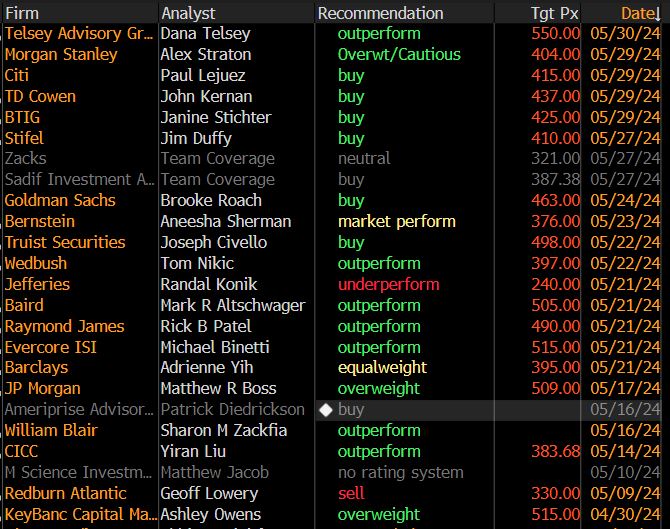Select Ameriprise Advisor... firm entry
The height and width of the screenshot is (529, 670).
coord(79,409)
